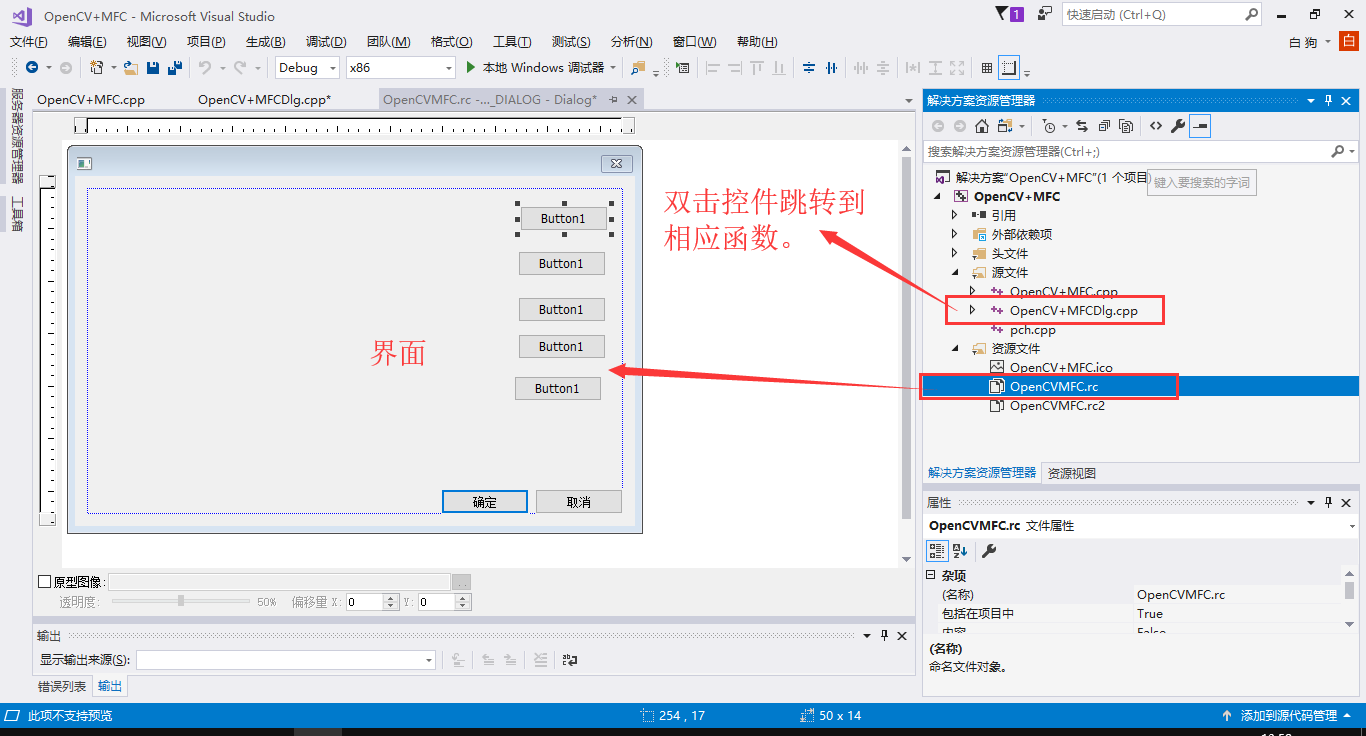Switch to the 错误列表 tab

tap(62, 686)
